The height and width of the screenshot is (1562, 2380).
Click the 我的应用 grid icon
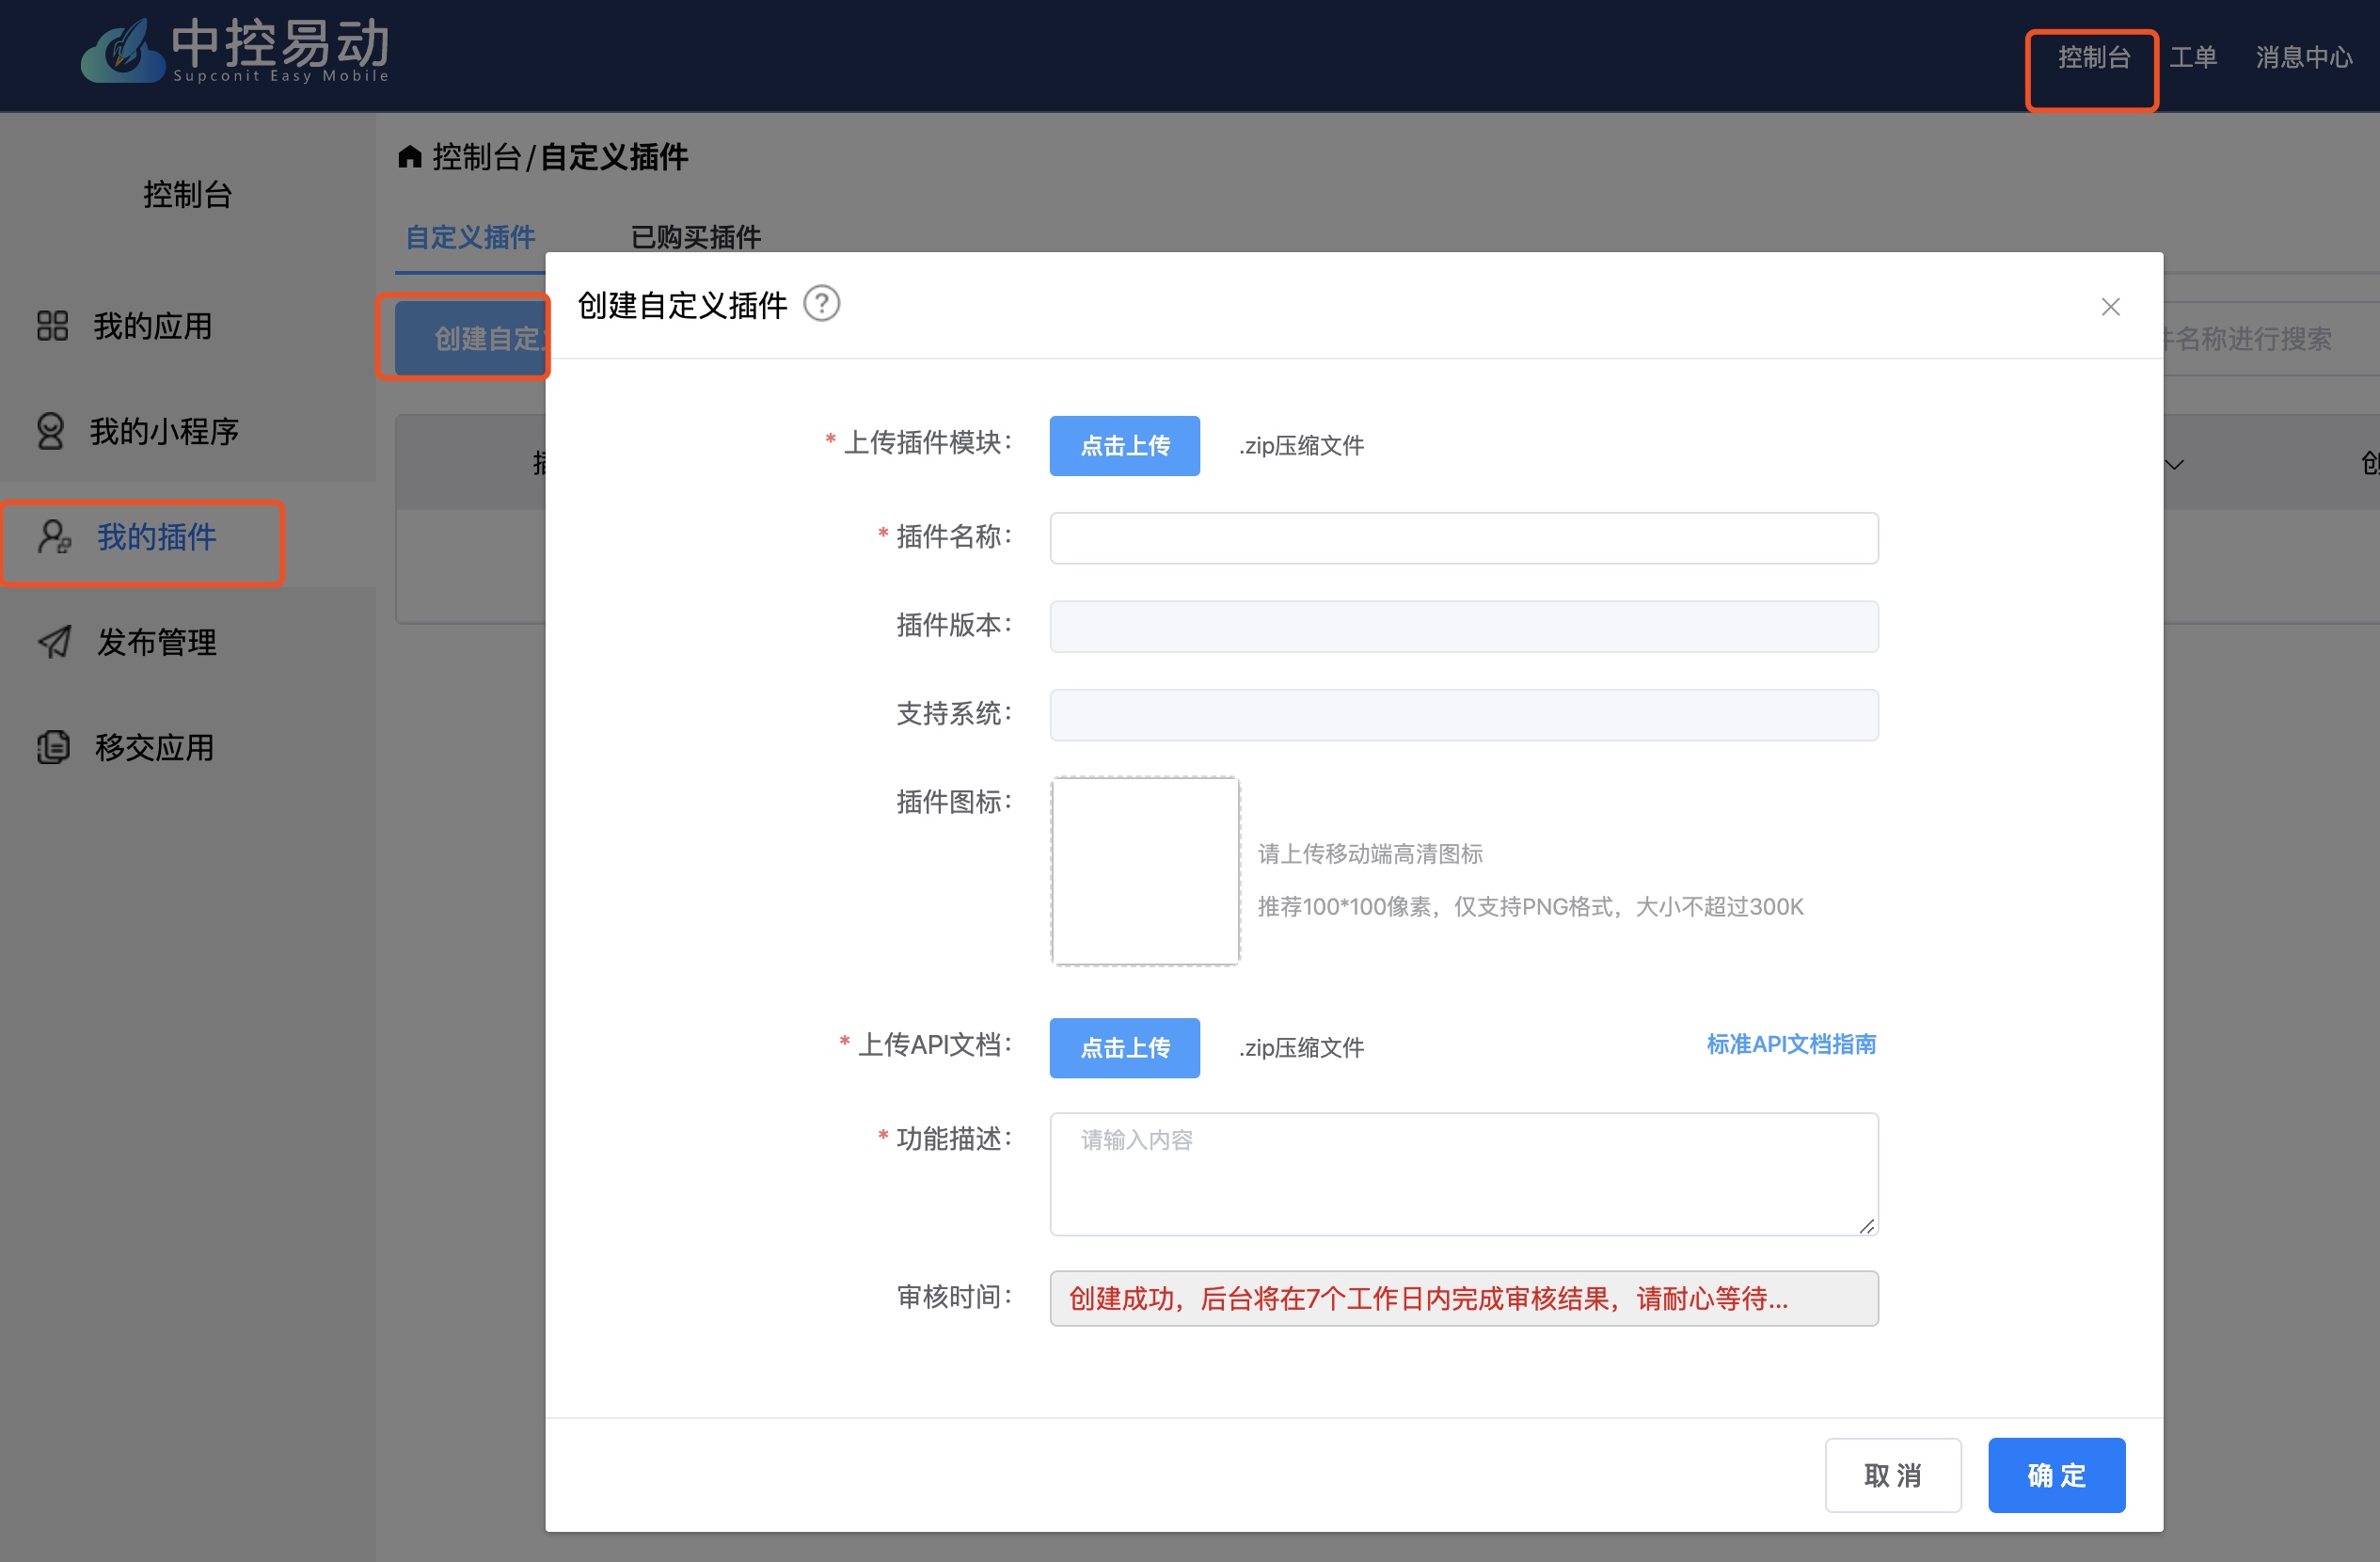coord(52,326)
